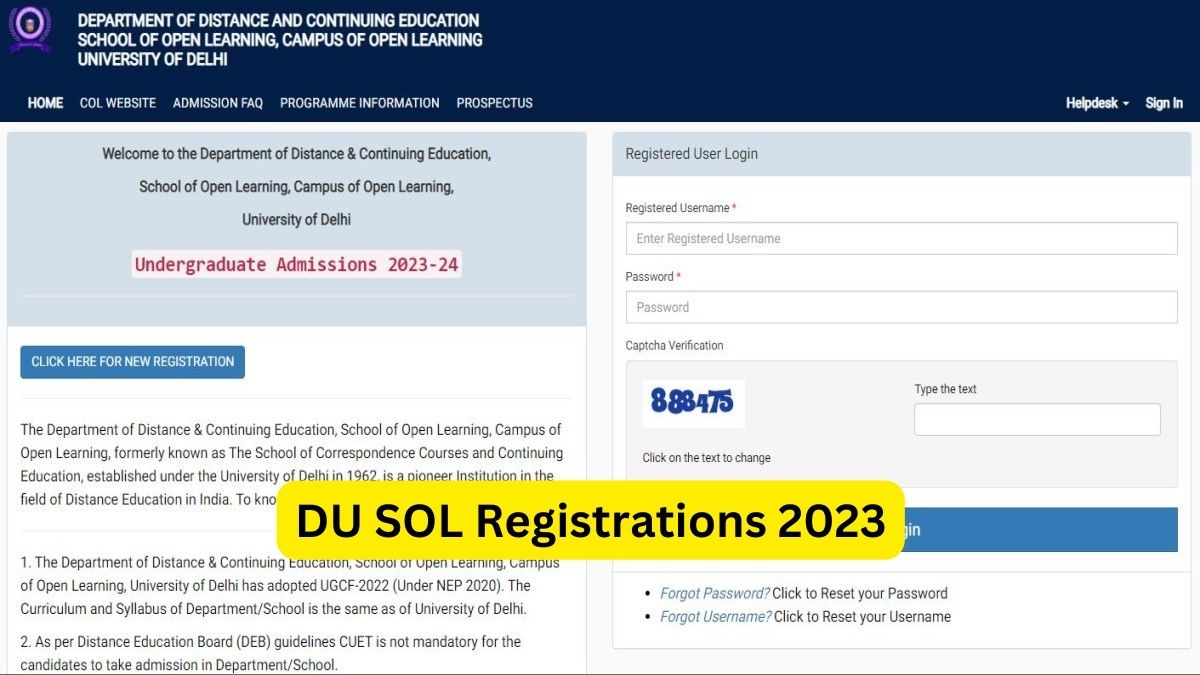The height and width of the screenshot is (675, 1200).
Task: Open ADMISSION FAQ page
Action: click(x=218, y=103)
